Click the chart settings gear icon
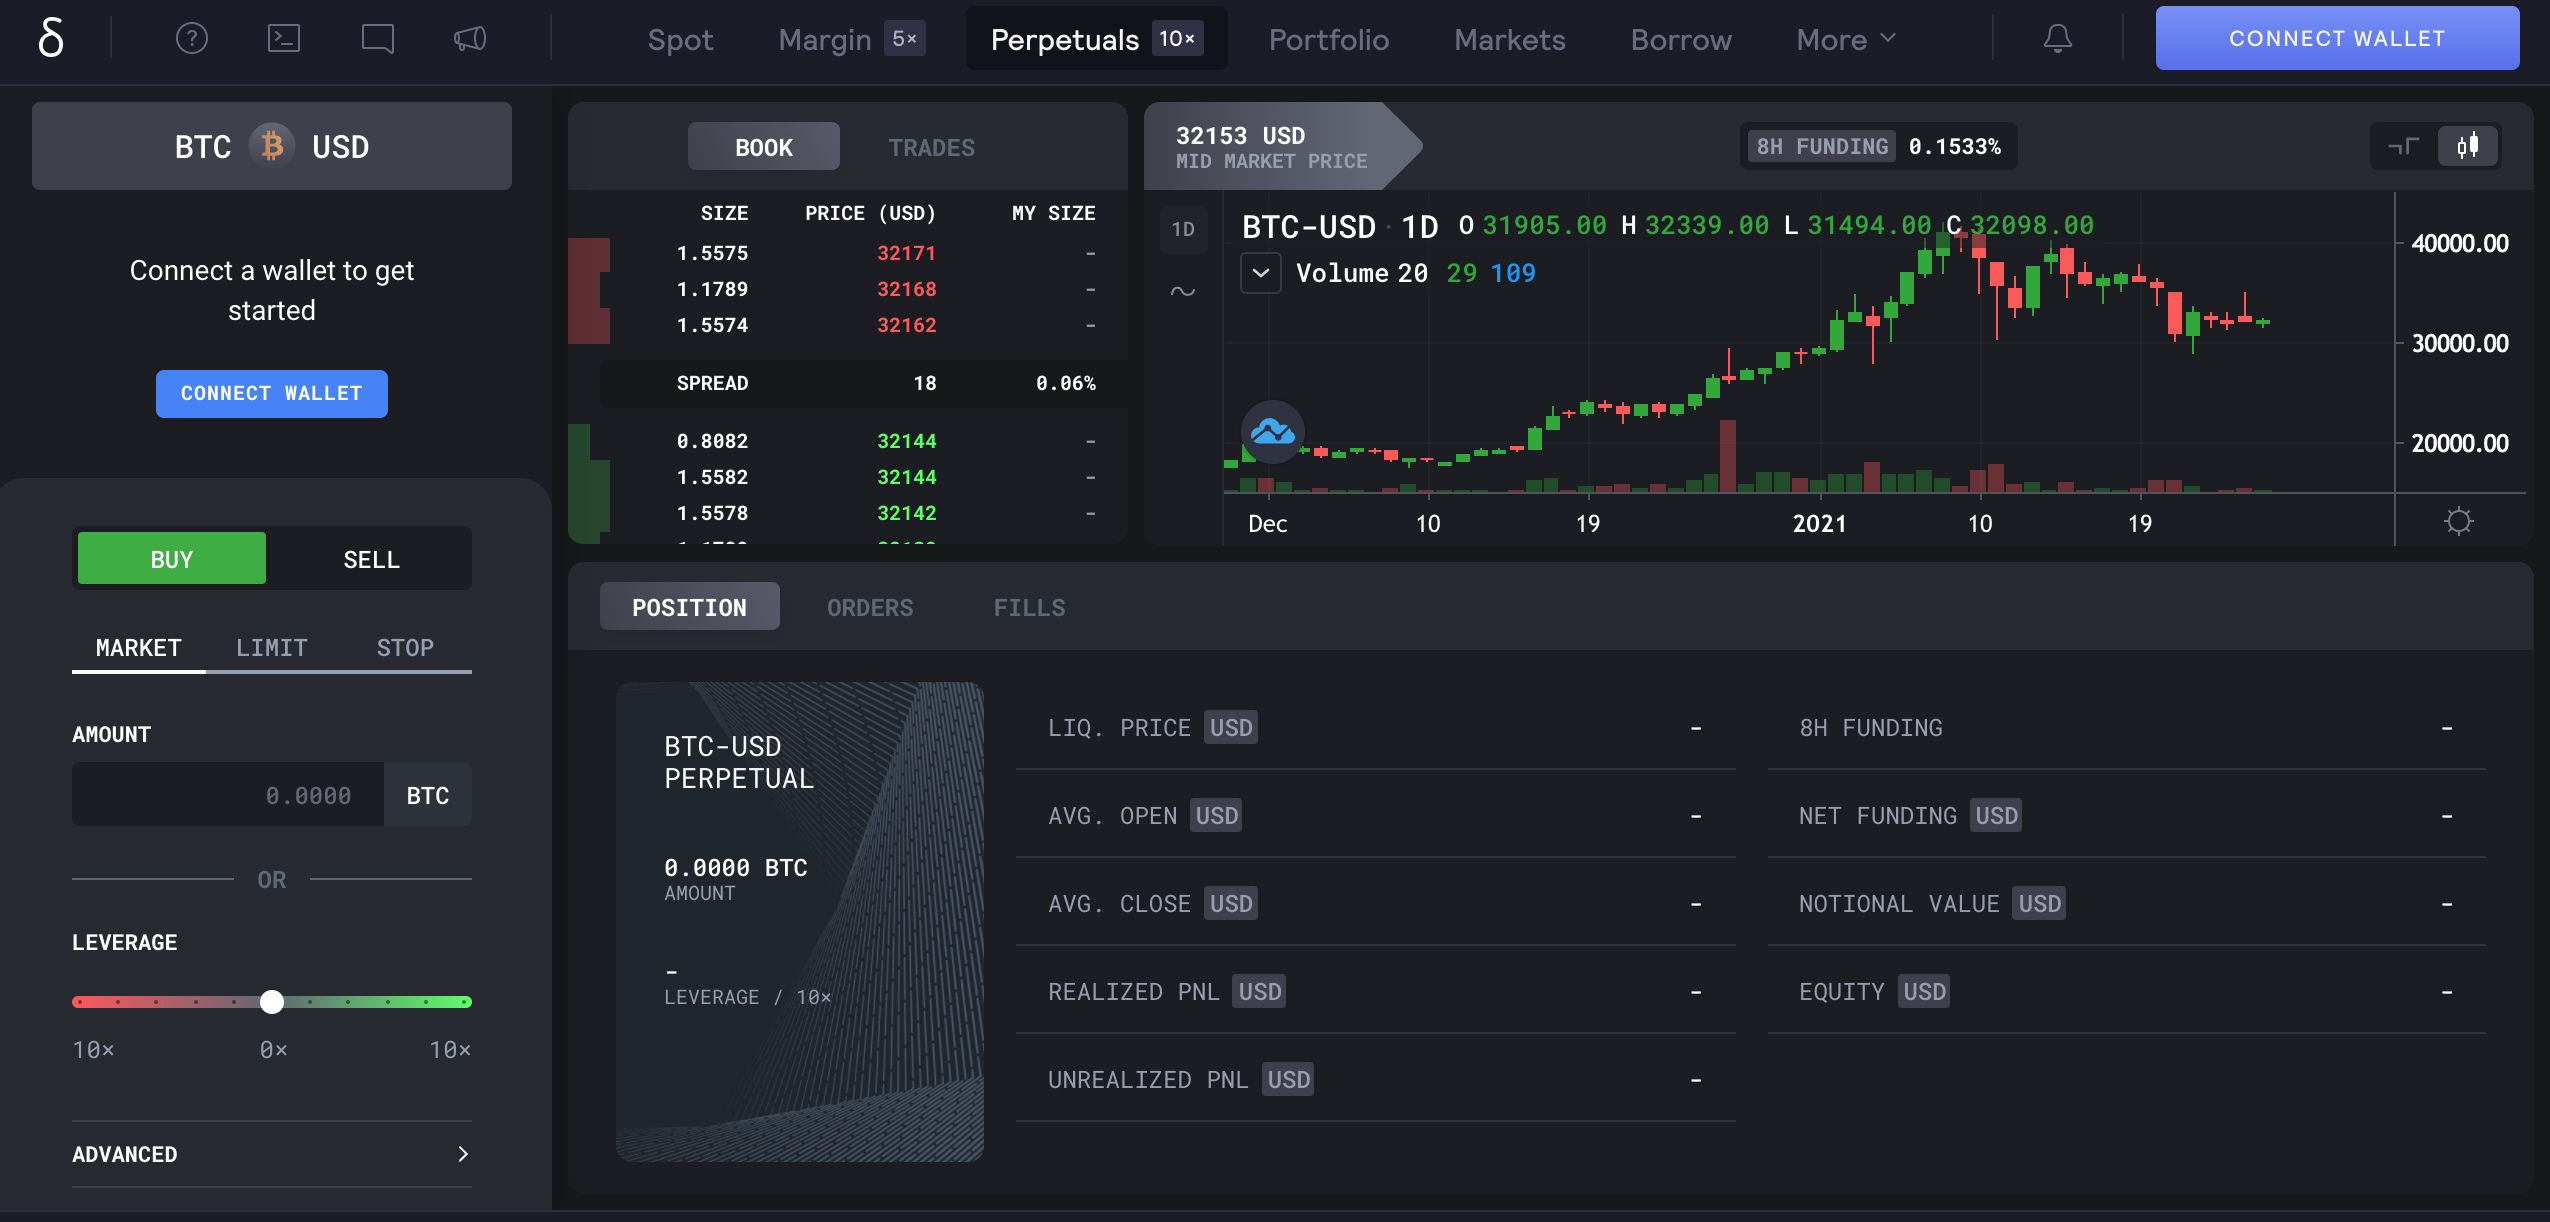The width and height of the screenshot is (2550, 1222). coord(2458,521)
